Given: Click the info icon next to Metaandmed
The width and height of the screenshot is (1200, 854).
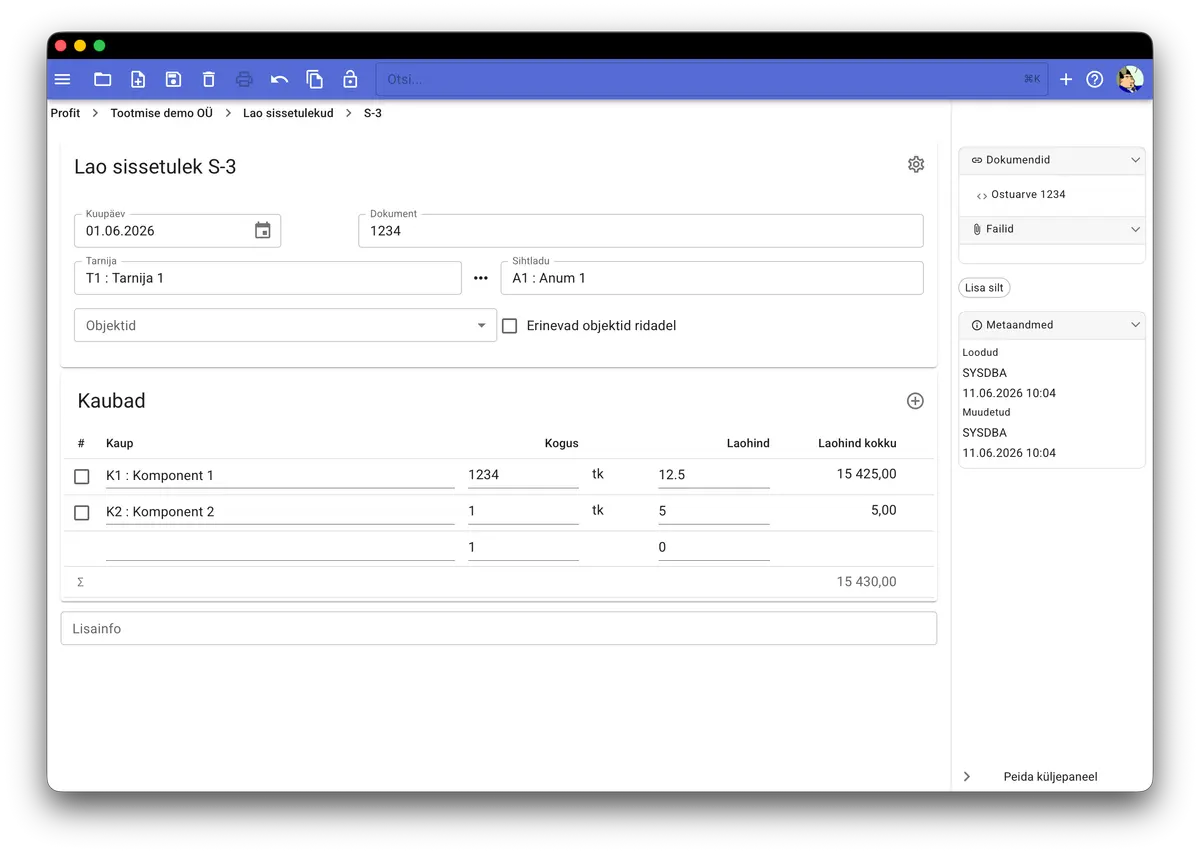Looking at the screenshot, I should [x=977, y=325].
